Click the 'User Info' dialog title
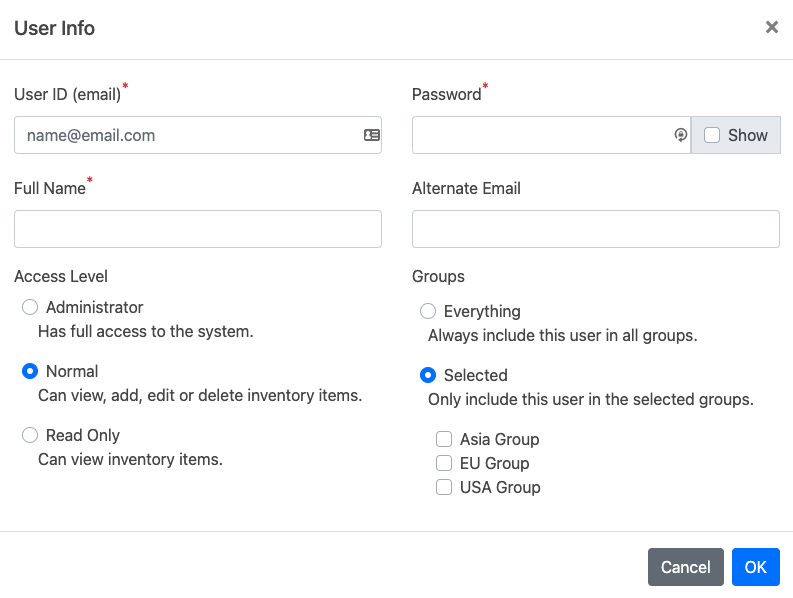 (55, 28)
